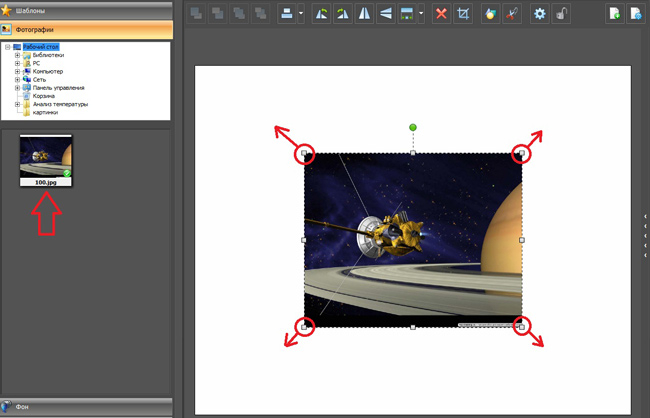The image size is (650, 418).
Task: Expand the Панель управления tree node
Action: click(17, 88)
